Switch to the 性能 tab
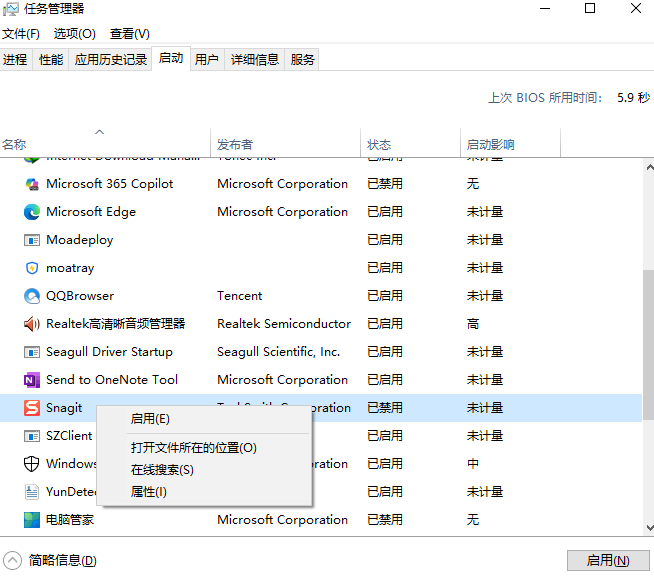The image size is (654, 579). click(51, 59)
